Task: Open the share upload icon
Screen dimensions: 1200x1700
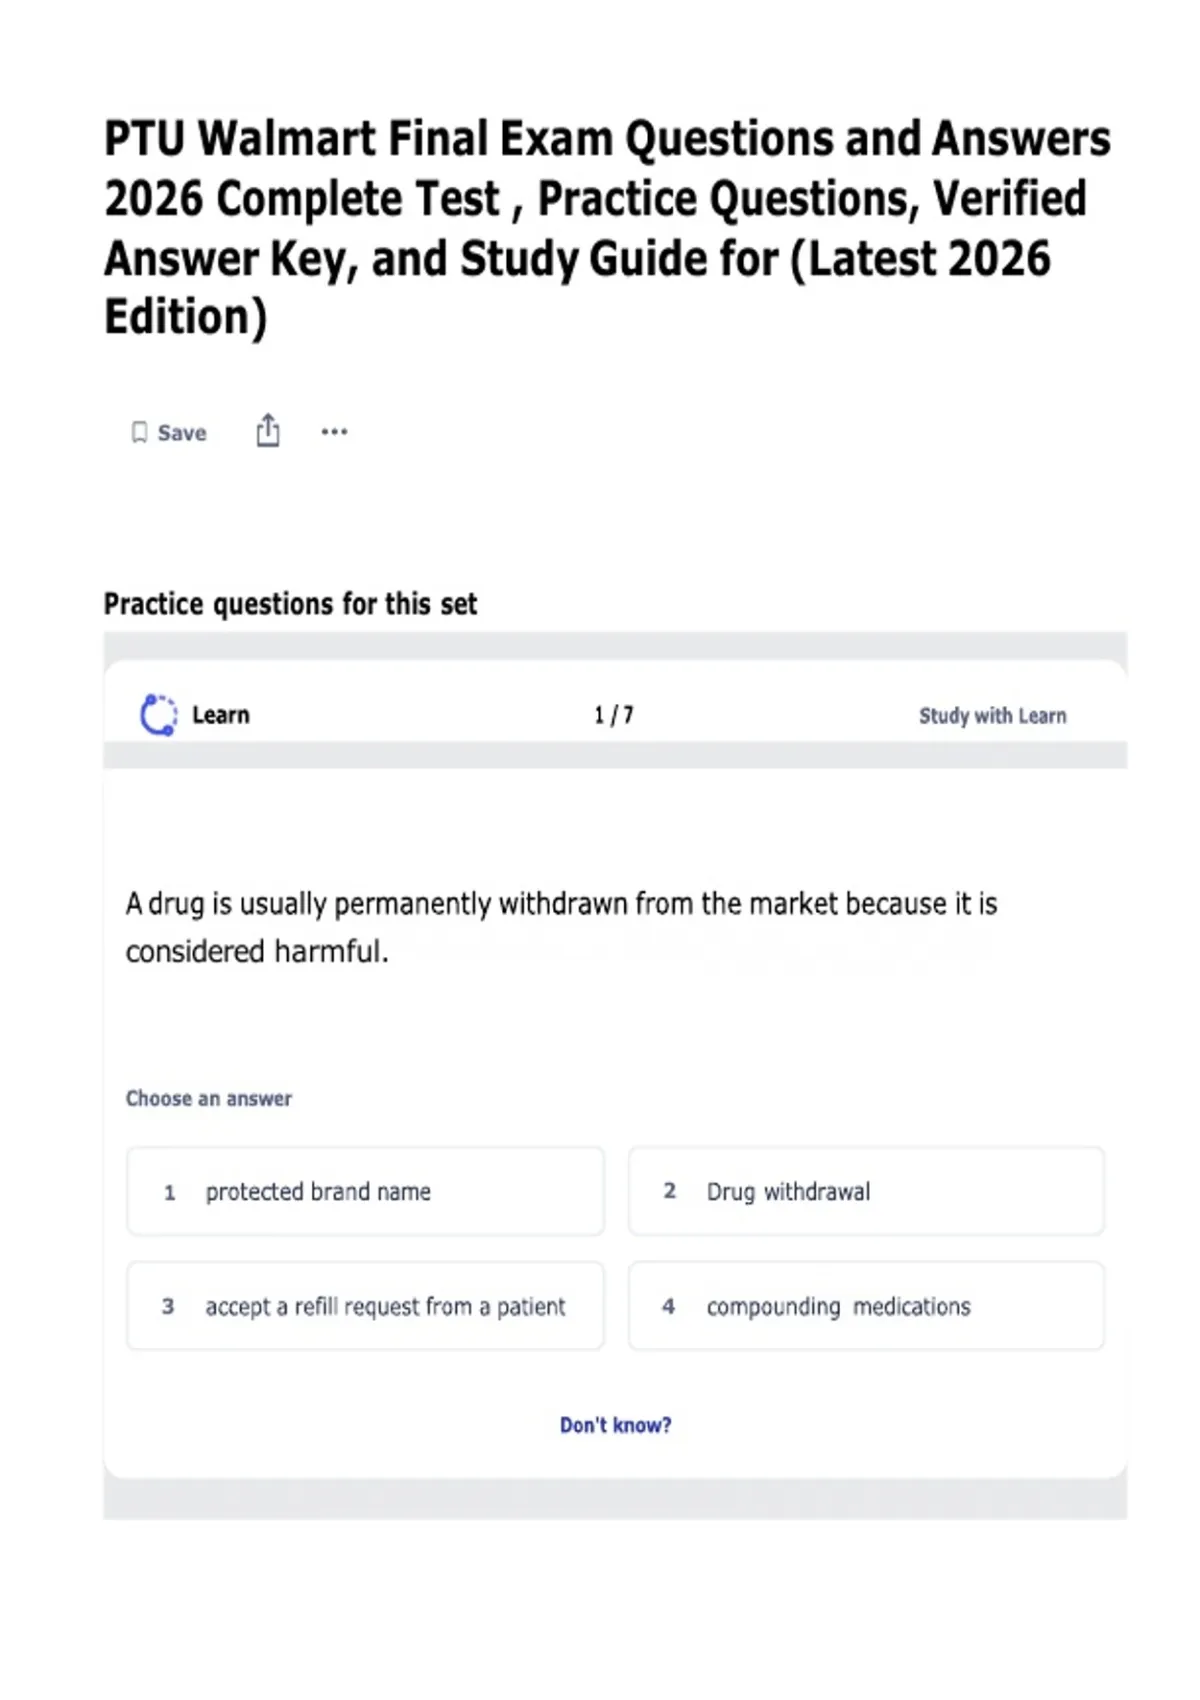Action: pyautogui.click(x=268, y=430)
